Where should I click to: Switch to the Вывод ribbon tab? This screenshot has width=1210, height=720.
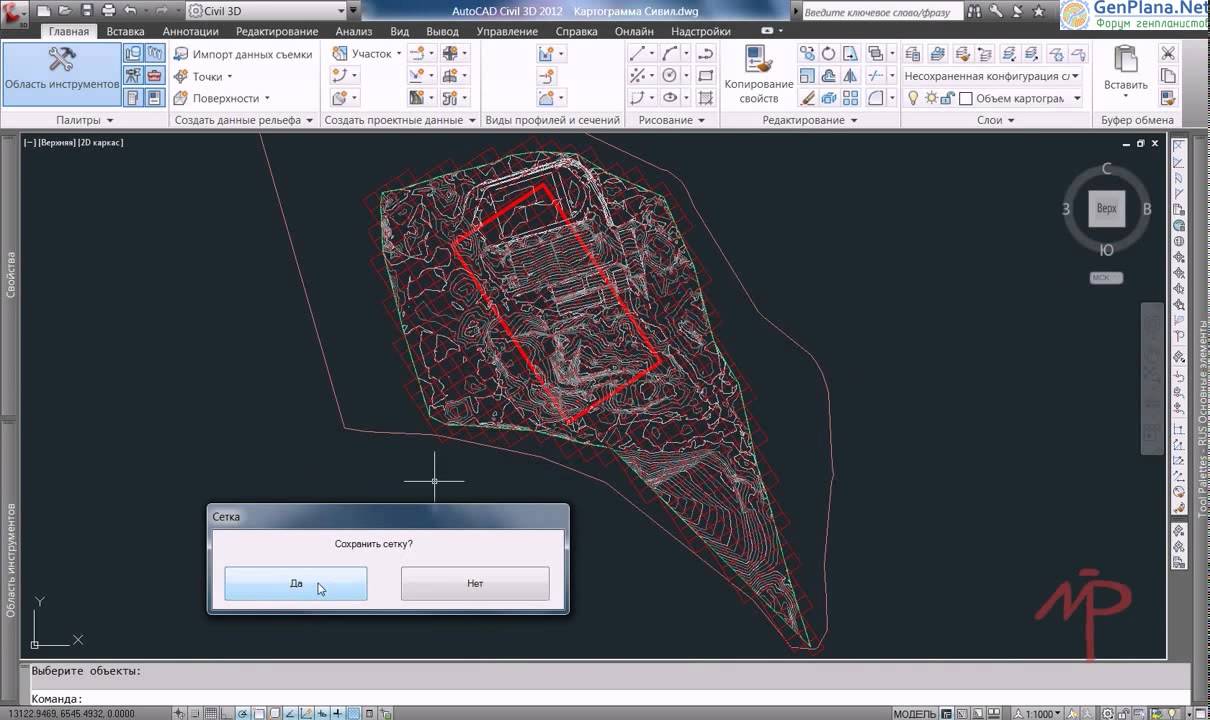[442, 32]
